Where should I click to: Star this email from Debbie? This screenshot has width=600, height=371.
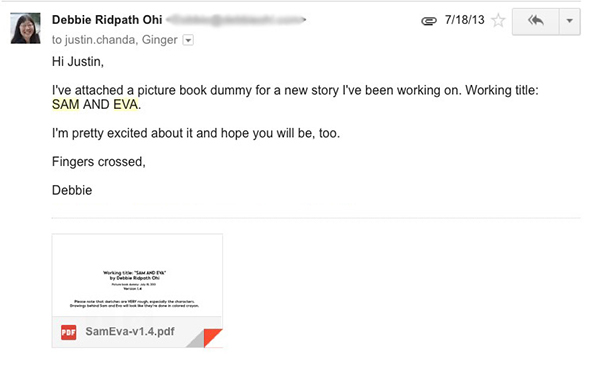click(x=498, y=20)
